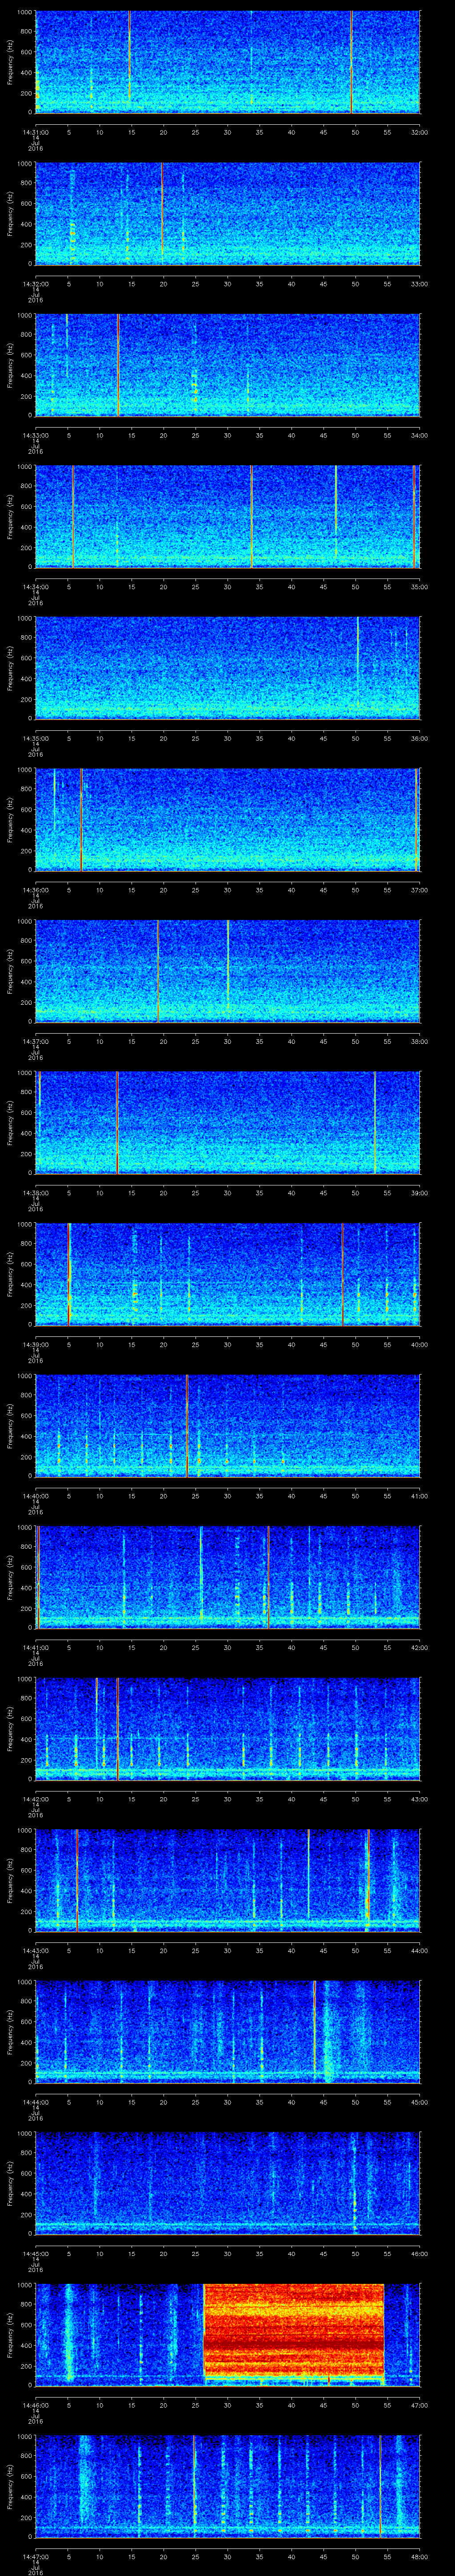
Task: Click the spectrogram panel starting at 14:37:00
Action: coord(228,971)
